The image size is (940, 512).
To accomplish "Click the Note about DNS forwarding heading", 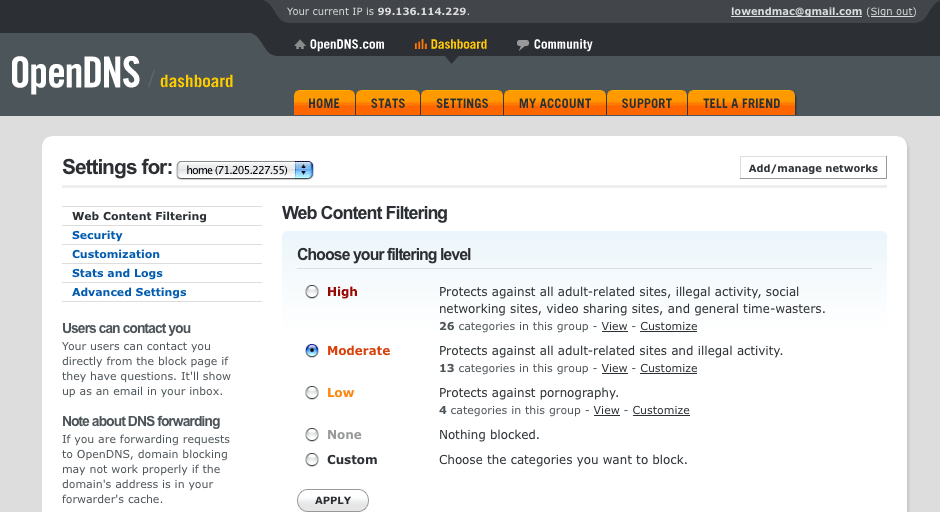I will click(x=141, y=421).
